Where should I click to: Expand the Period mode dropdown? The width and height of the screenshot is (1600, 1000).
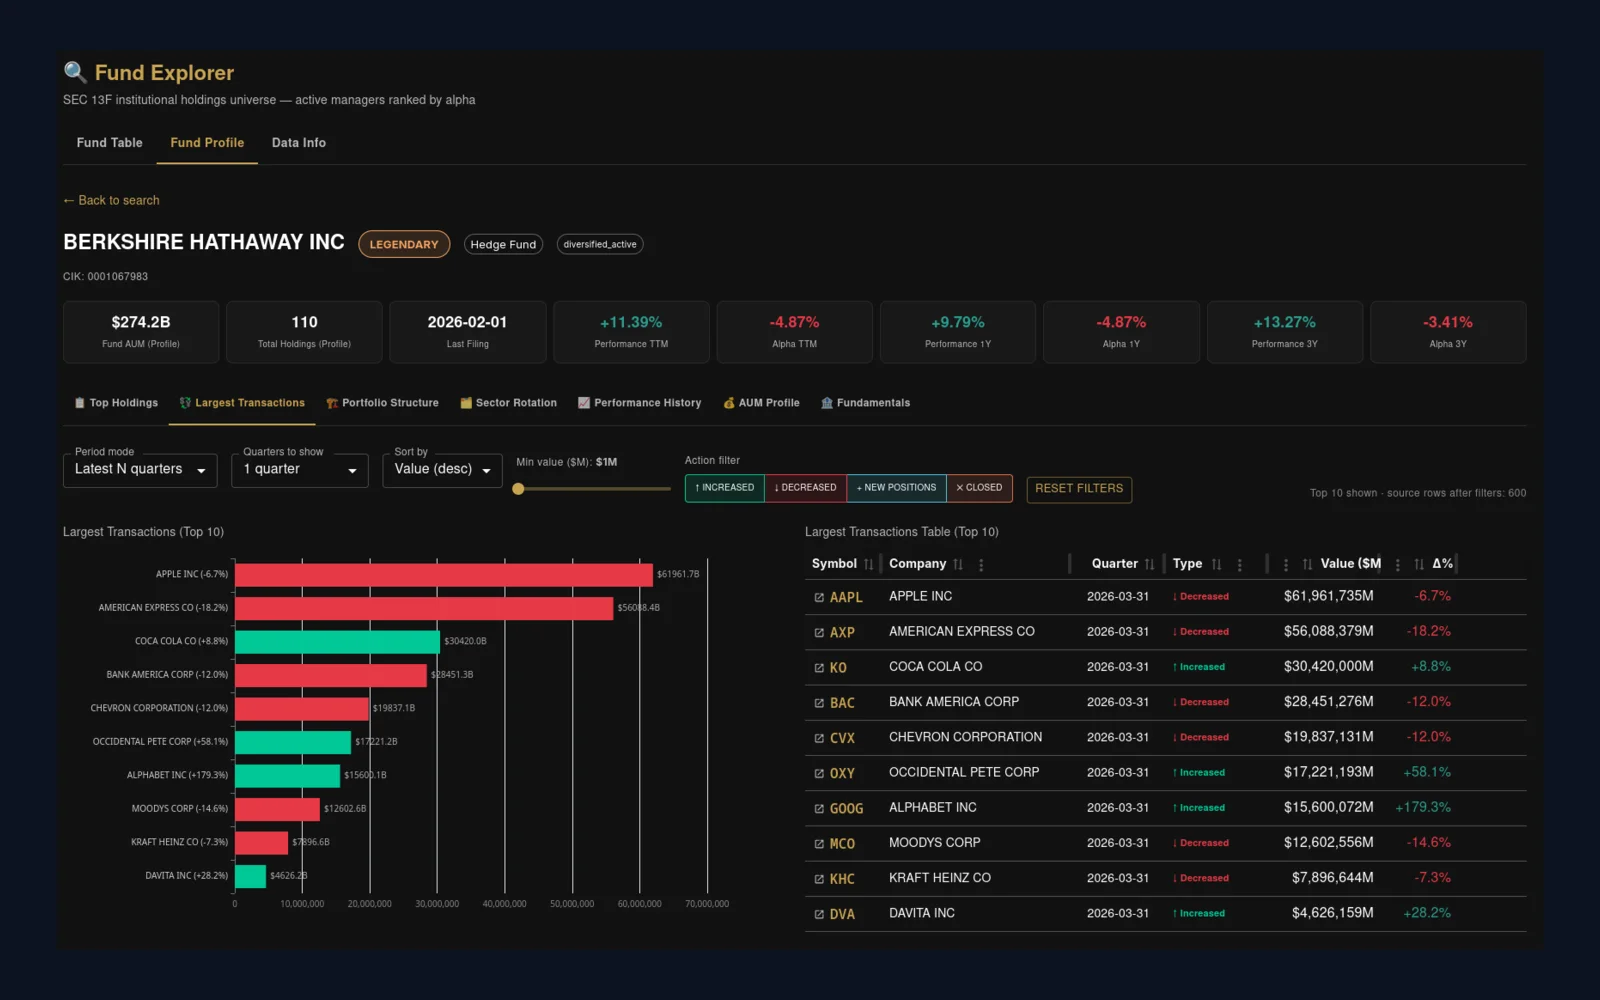[x=140, y=470]
